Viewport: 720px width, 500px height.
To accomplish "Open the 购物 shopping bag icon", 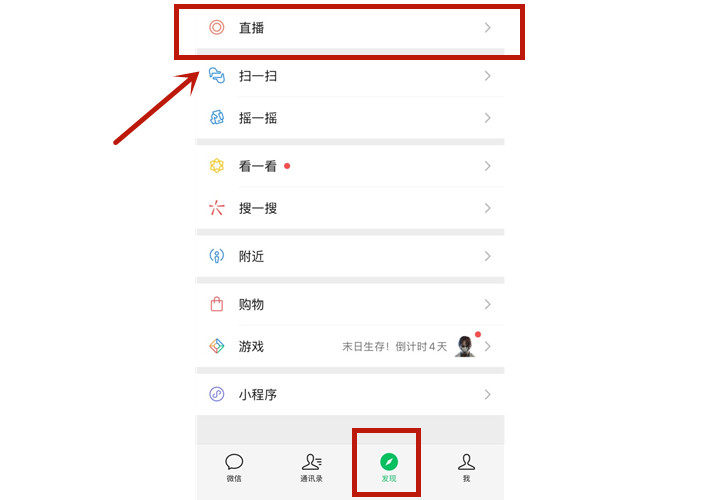I will coord(217,304).
